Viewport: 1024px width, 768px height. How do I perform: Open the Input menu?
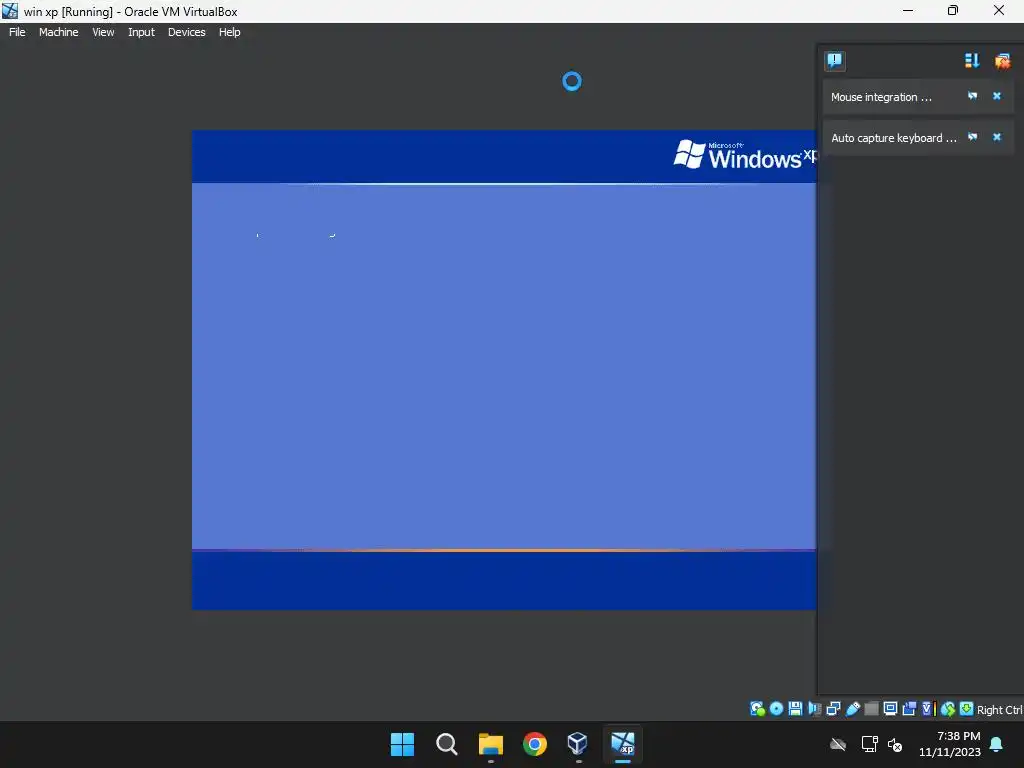point(141,32)
